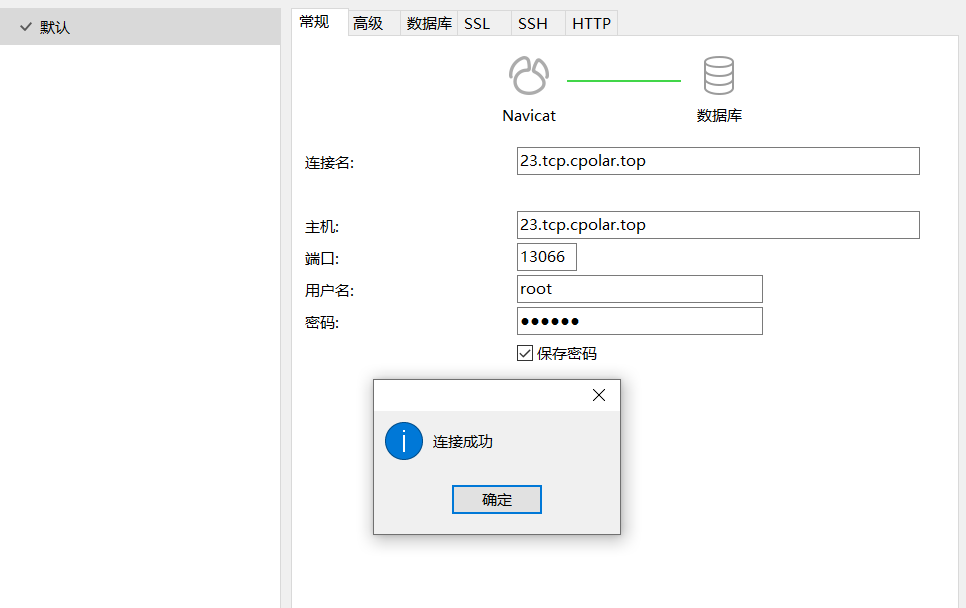This screenshot has height=608, width=966.
Task: Click the 用户名: label
Action: coord(329,291)
